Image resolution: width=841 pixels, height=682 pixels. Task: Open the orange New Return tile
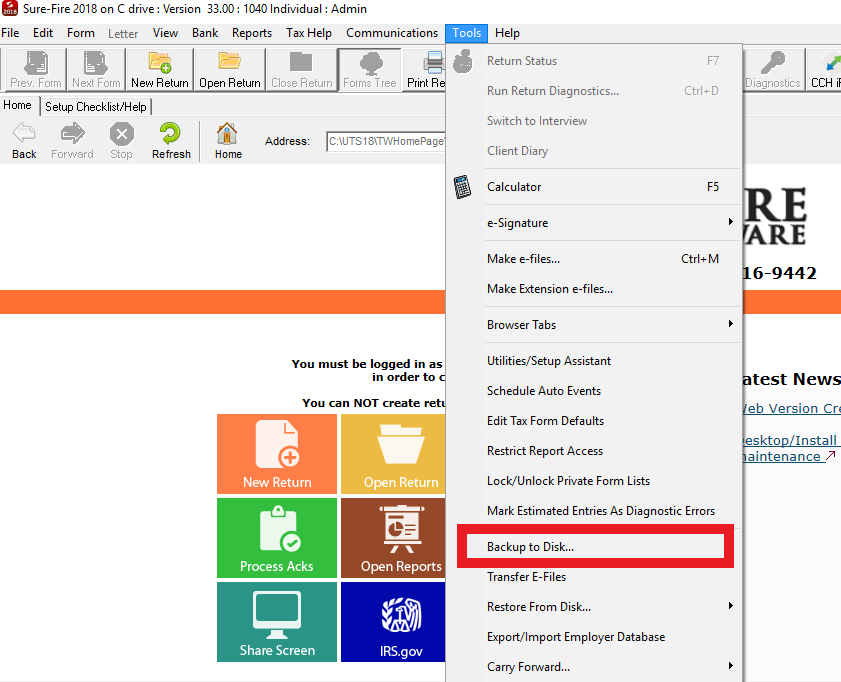[x=277, y=454]
